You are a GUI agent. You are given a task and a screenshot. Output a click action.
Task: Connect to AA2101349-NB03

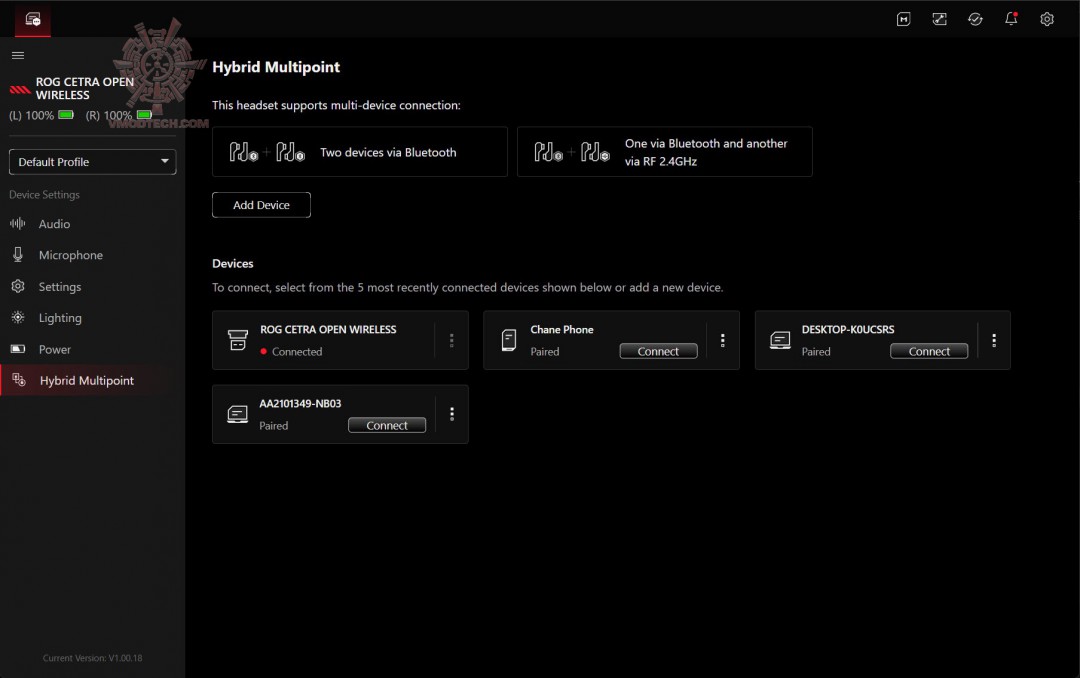[x=387, y=425]
